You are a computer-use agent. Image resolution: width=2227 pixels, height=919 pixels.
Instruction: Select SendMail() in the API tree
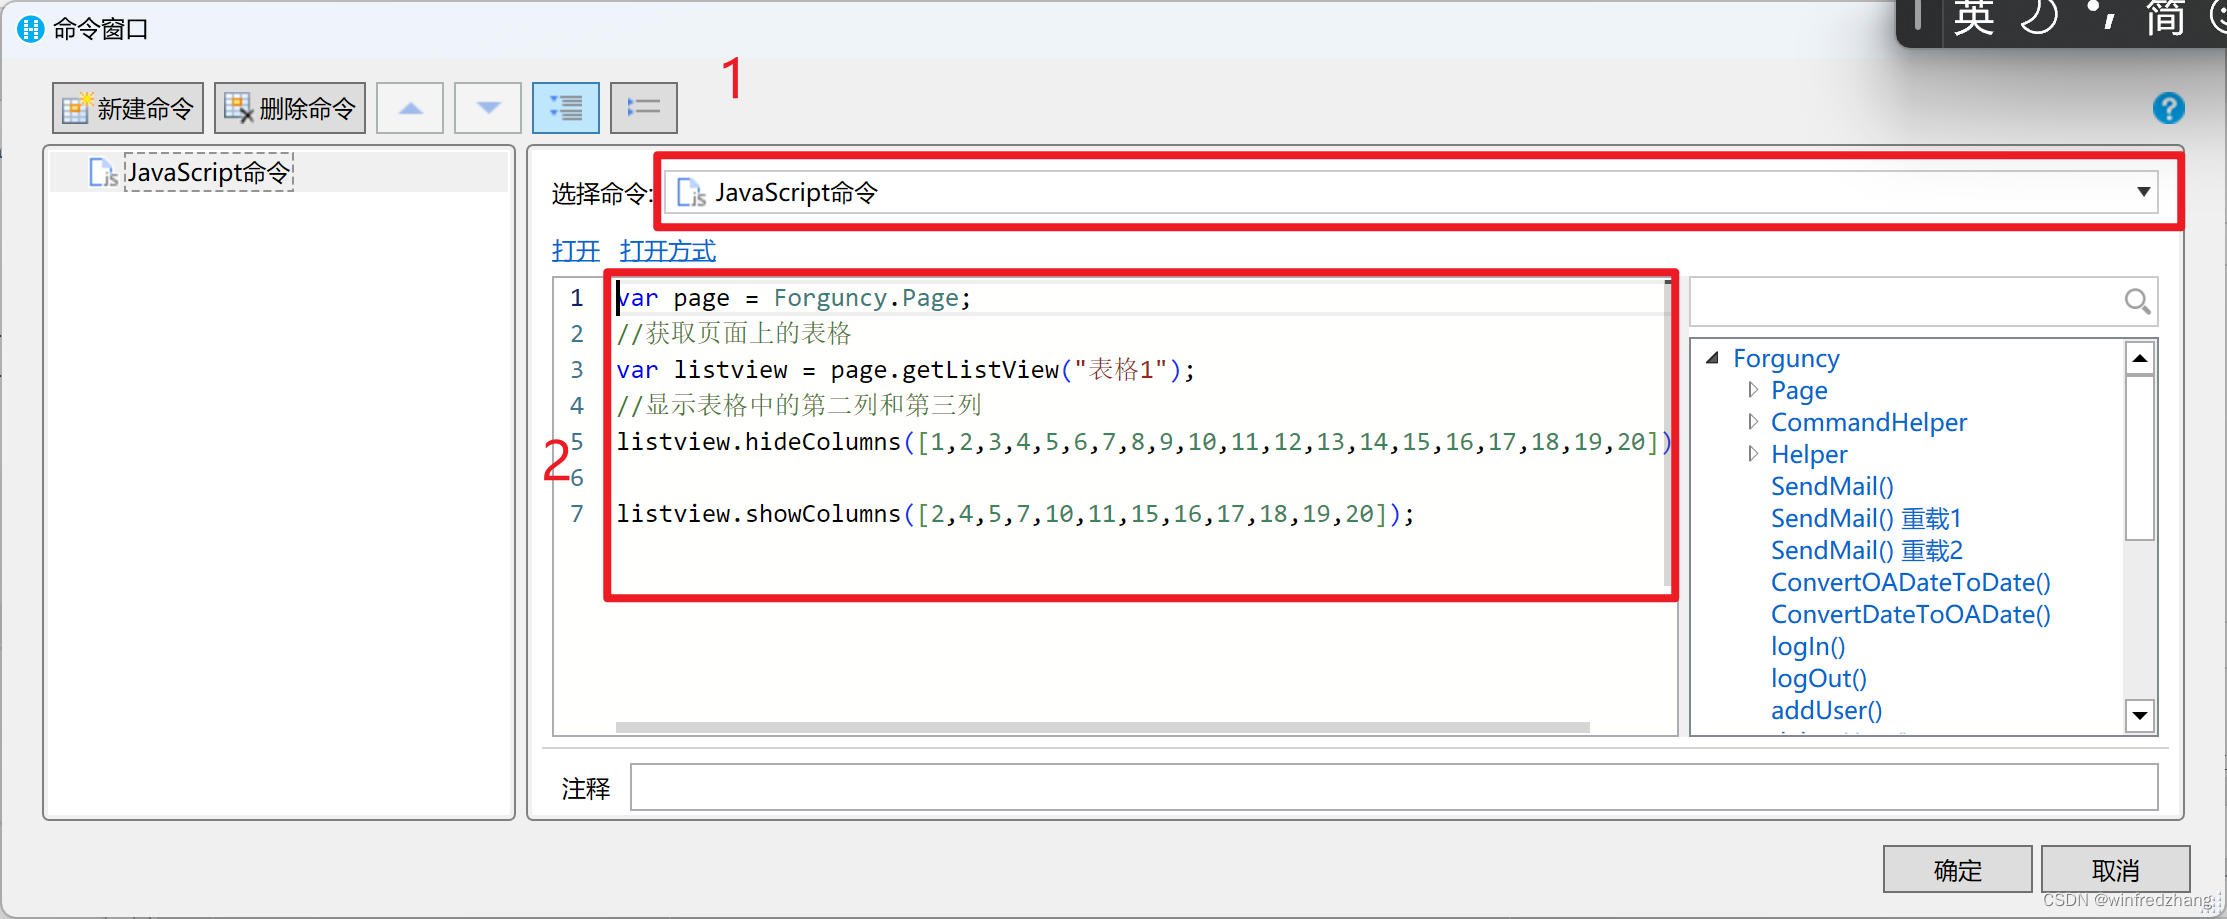pyautogui.click(x=1832, y=486)
